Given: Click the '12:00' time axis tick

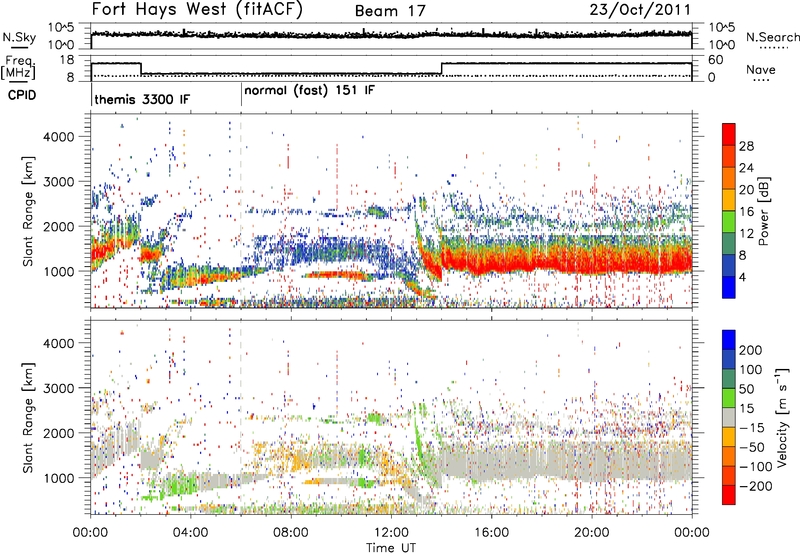Looking at the screenshot, I should tap(391, 533).
